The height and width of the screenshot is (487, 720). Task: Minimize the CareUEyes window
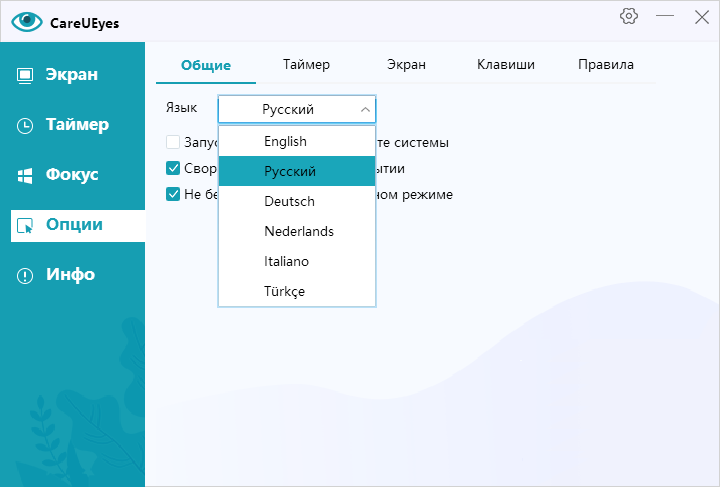click(x=665, y=16)
